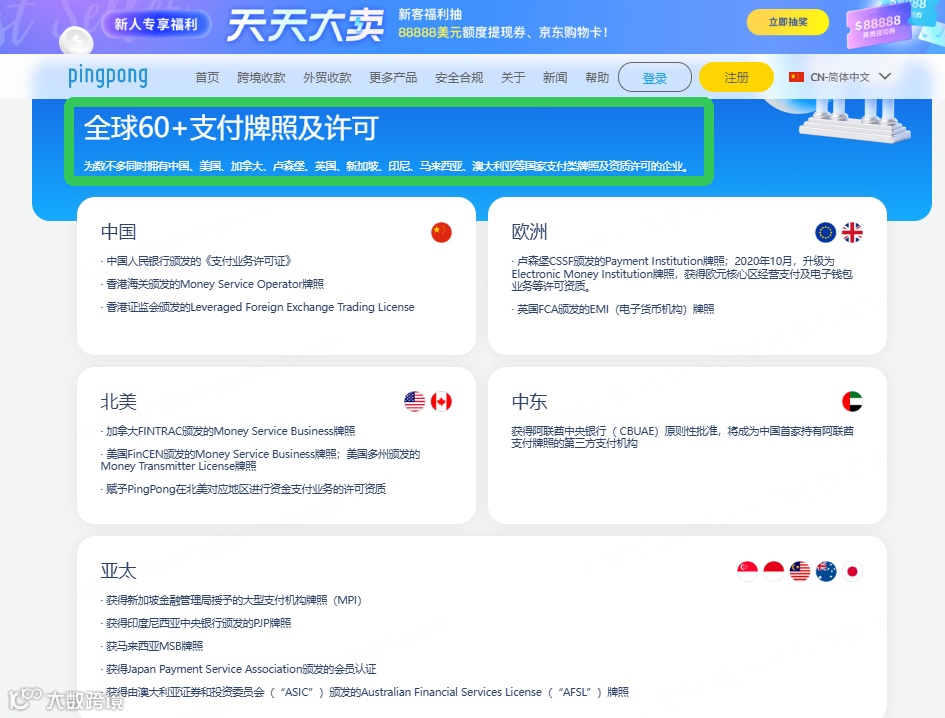This screenshot has width=945, height=718.
Task: Click the 卢森堡CSSF Payment Institution牌照 paragraph
Action: pos(682,274)
